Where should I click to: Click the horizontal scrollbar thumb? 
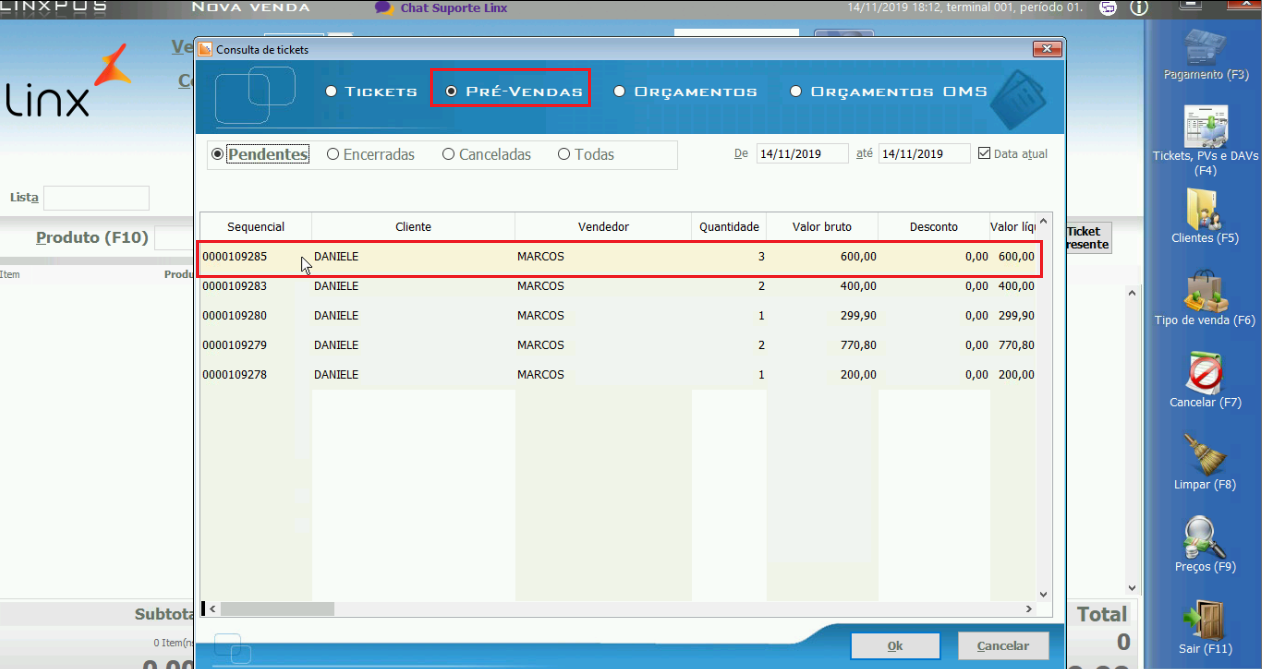coord(277,608)
